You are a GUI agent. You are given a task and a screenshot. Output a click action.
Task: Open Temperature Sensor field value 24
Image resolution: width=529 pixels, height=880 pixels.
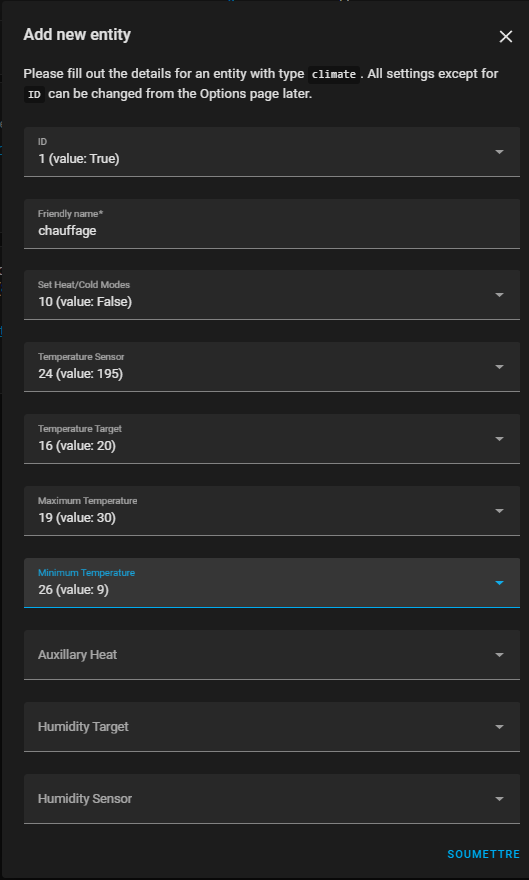pyautogui.click(x=272, y=366)
